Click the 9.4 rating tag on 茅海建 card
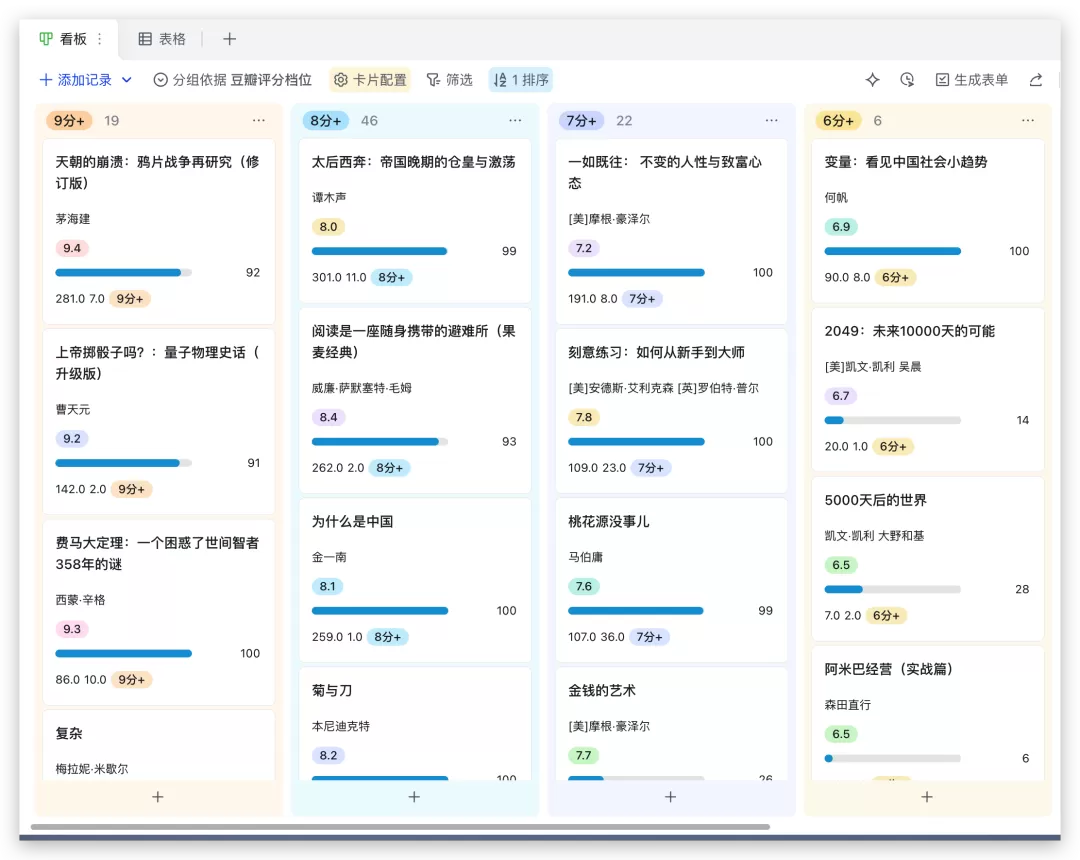Viewport: 1080px width, 860px height. (x=72, y=248)
